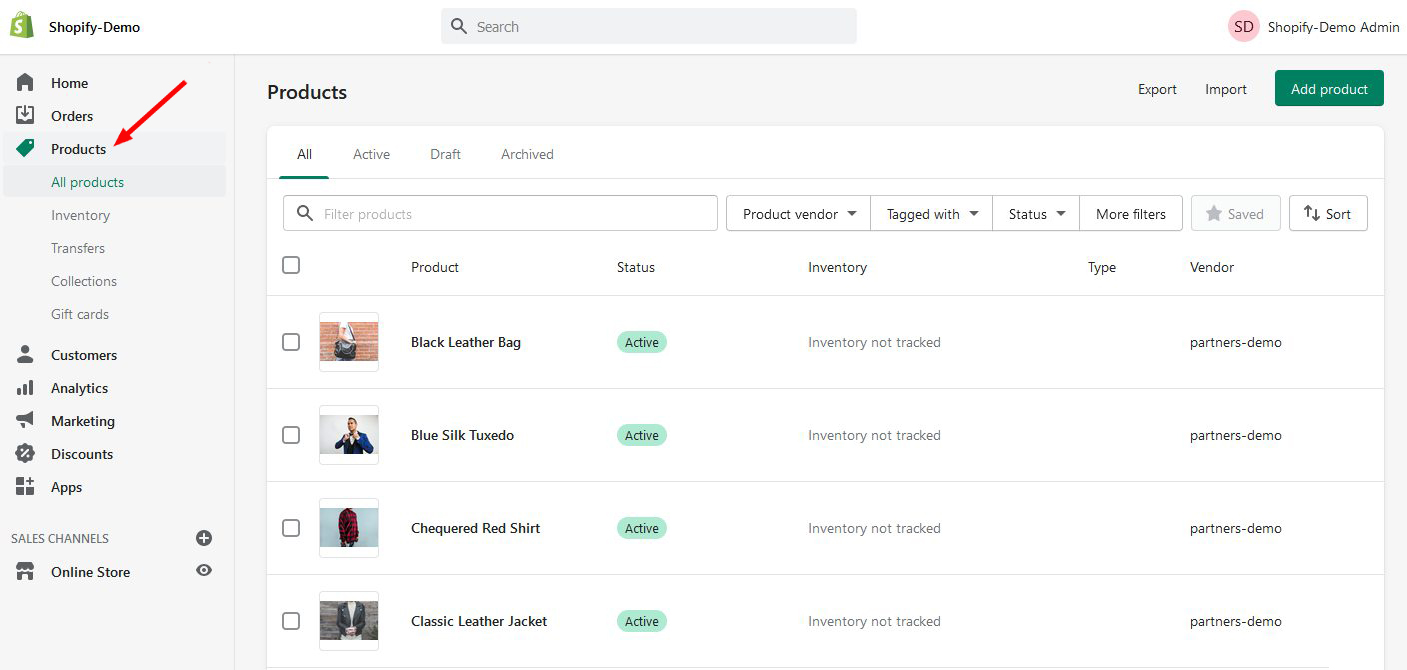Expand the Product vendor filter dropdown
1407x670 pixels.
799,214
